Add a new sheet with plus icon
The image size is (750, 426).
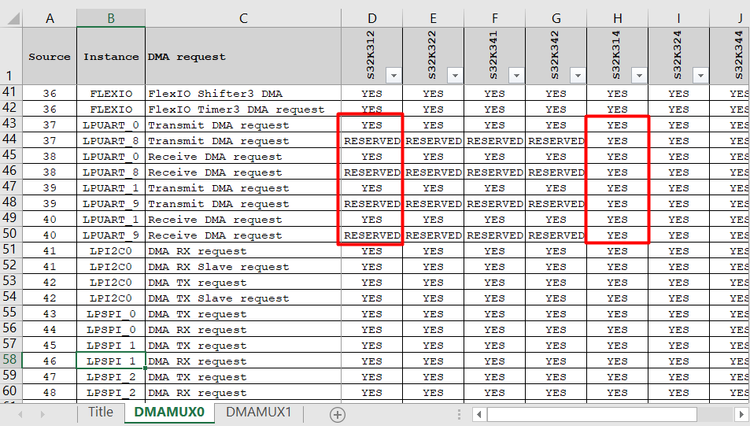(337, 415)
